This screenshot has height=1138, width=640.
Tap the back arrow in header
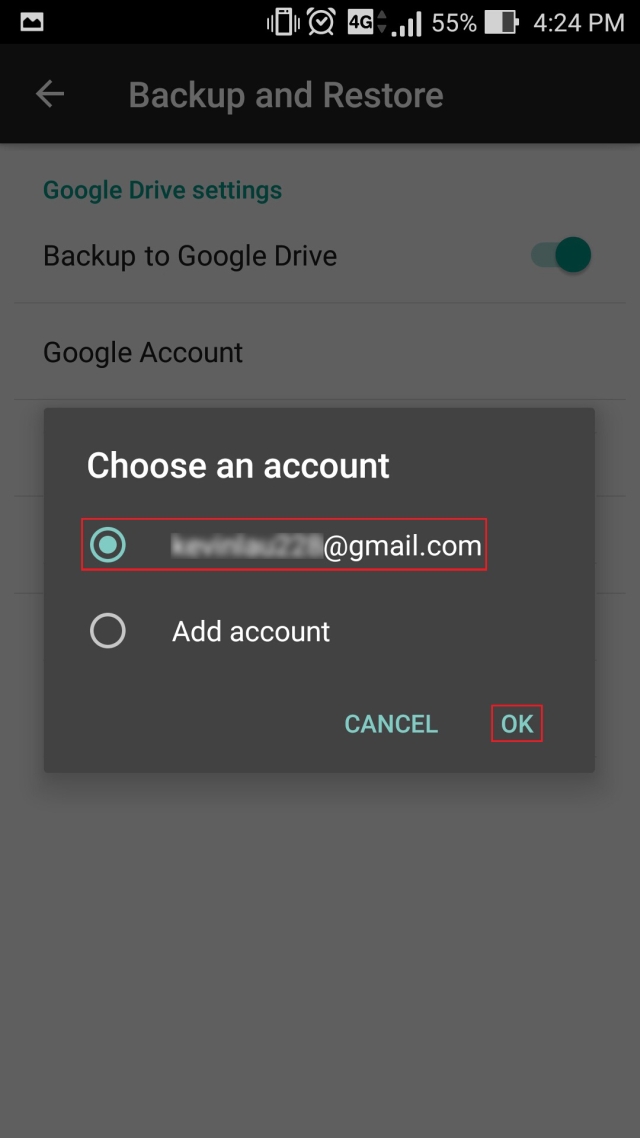(x=50, y=94)
